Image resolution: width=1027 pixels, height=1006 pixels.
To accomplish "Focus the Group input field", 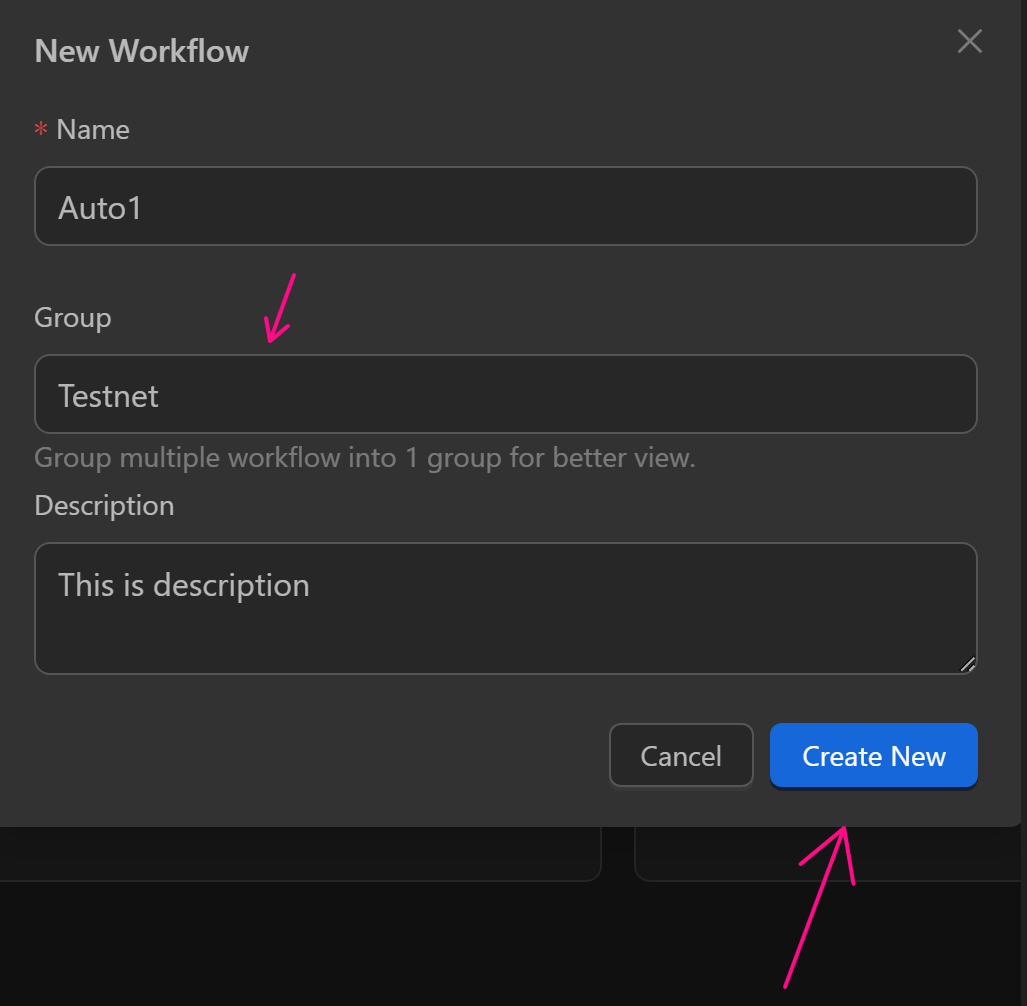I will [505, 394].
